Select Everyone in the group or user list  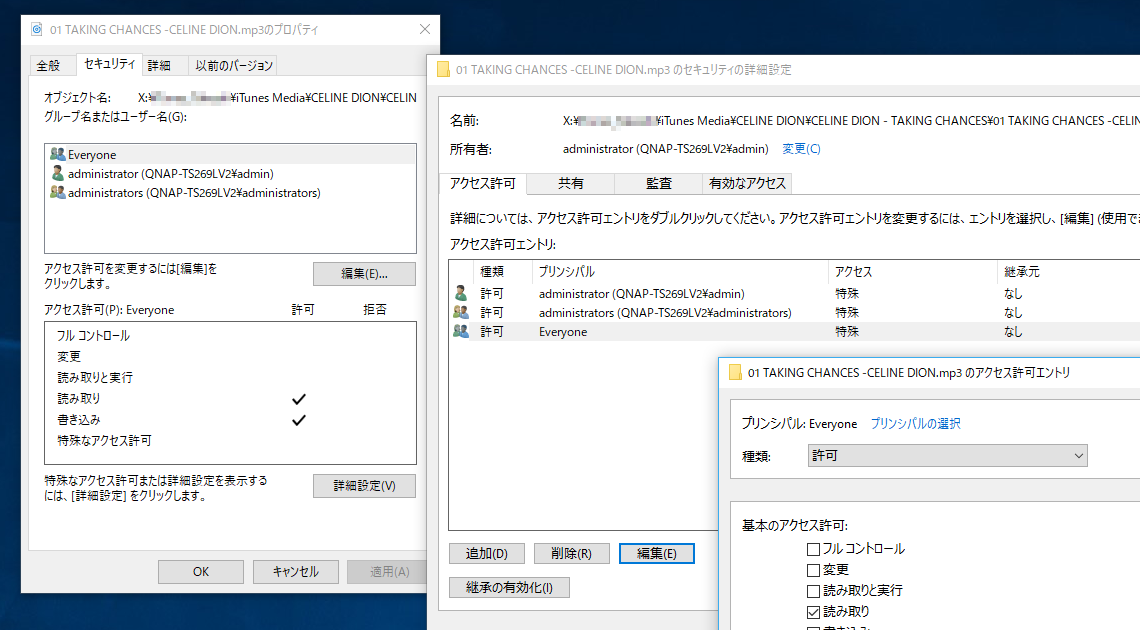[230, 154]
